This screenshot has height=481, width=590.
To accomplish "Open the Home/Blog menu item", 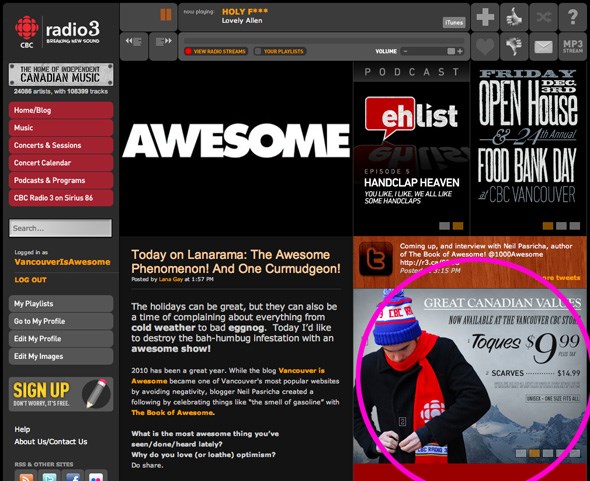I will (61, 110).
